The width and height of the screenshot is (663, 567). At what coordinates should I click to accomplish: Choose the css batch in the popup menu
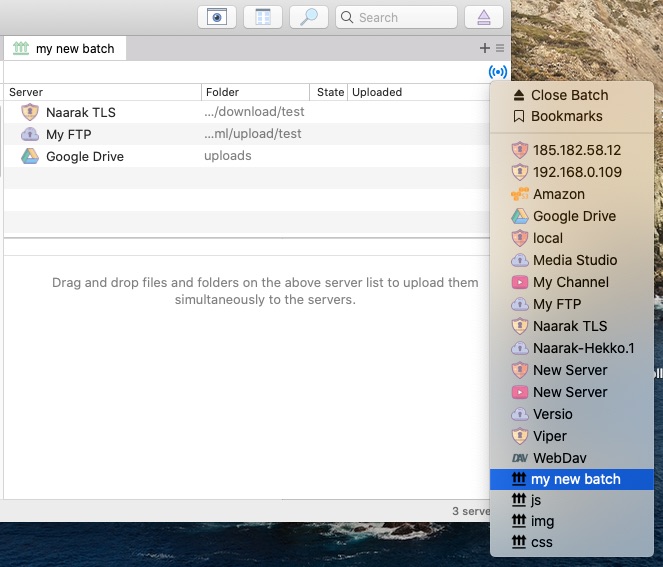click(x=572, y=542)
